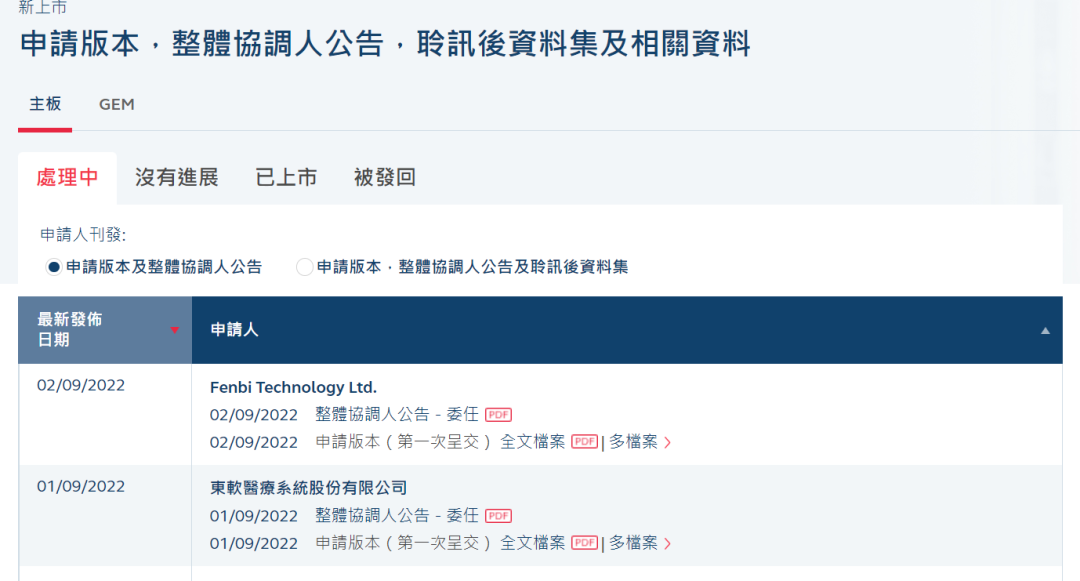Viewport: 1080px width, 581px height.
Task: Open 東軟醫療 全文檔案 PDF icon
Action: pyautogui.click(x=584, y=543)
